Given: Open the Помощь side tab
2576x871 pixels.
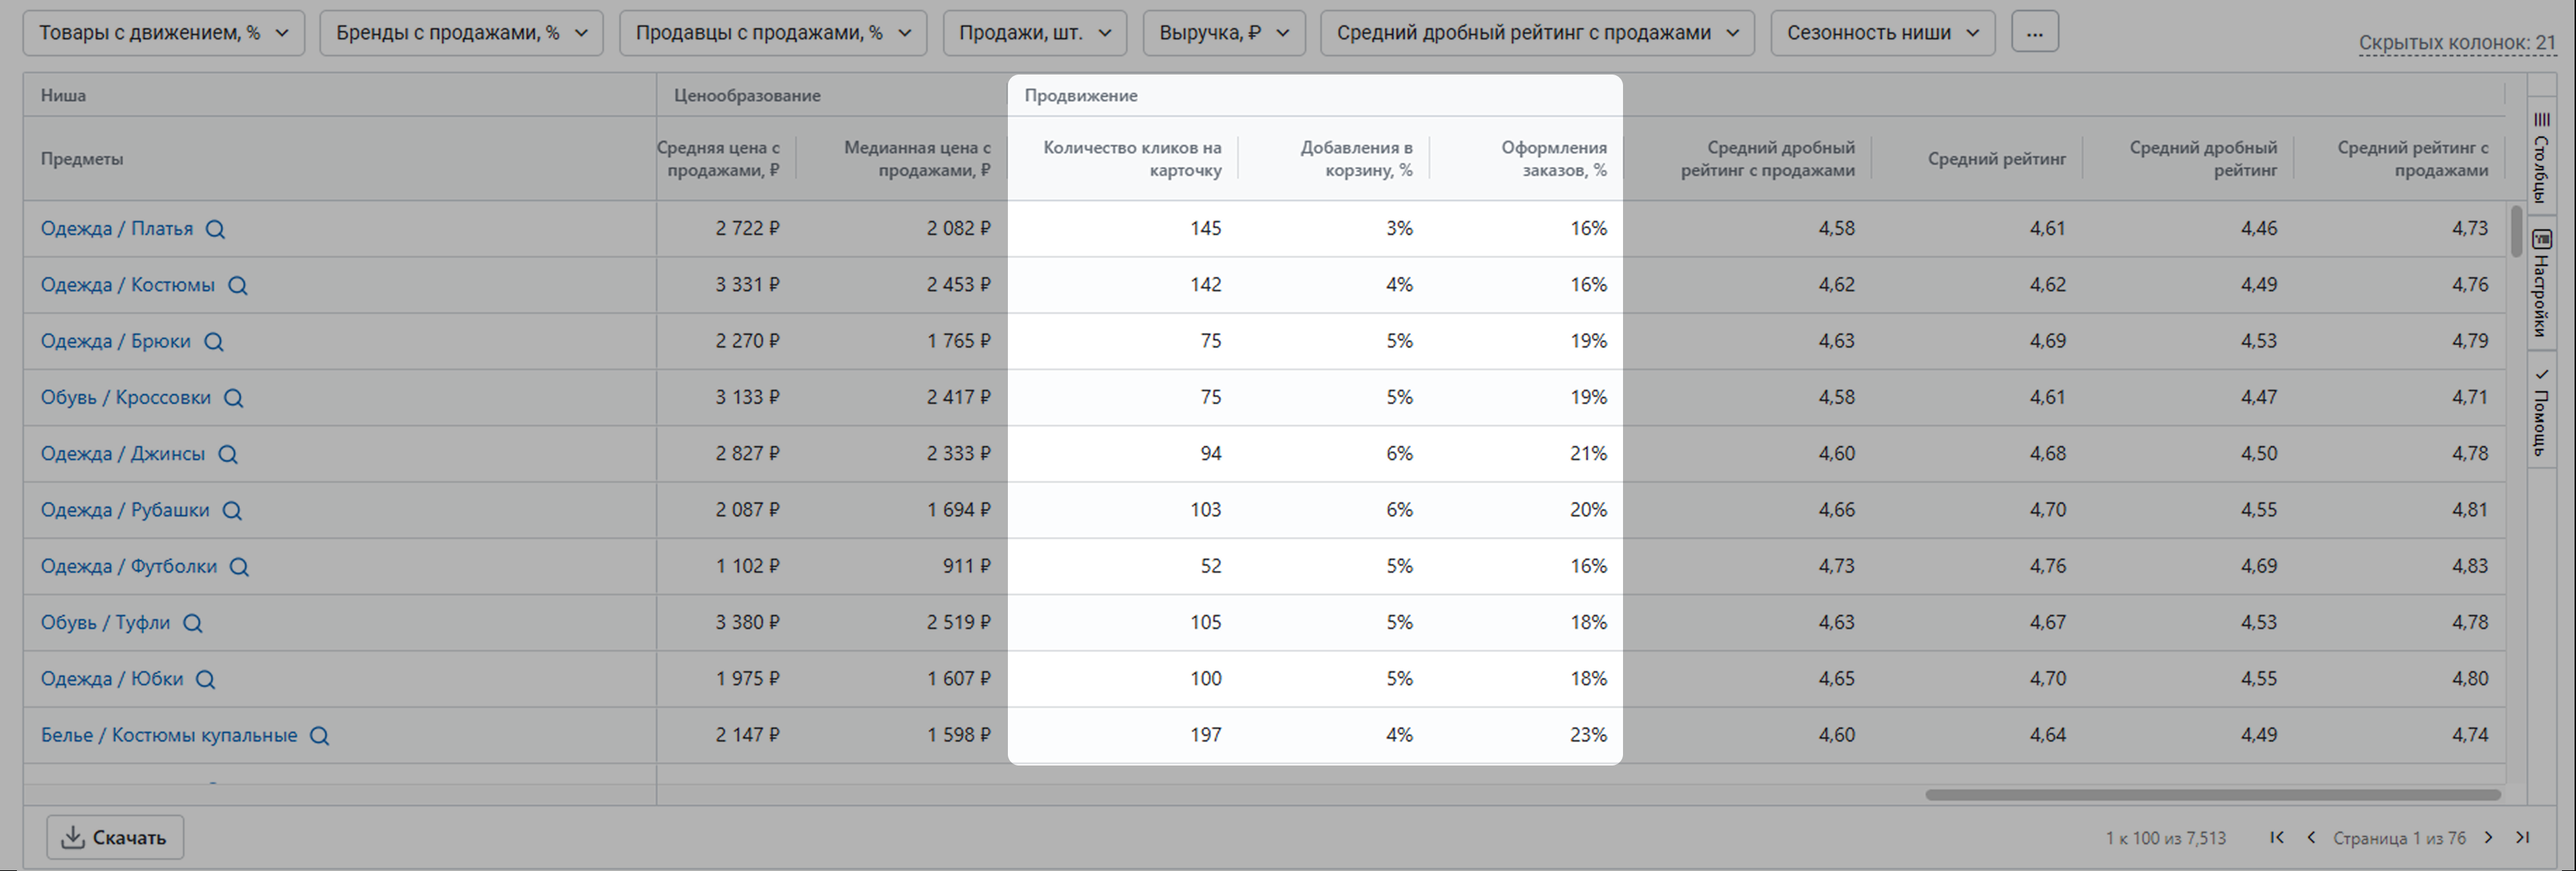Looking at the screenshot, I should [2541, 413].
